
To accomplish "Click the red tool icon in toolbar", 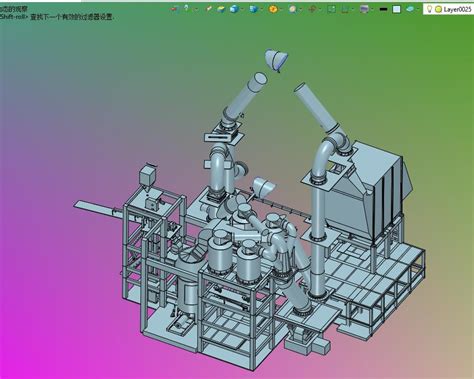I will point(174,9).
